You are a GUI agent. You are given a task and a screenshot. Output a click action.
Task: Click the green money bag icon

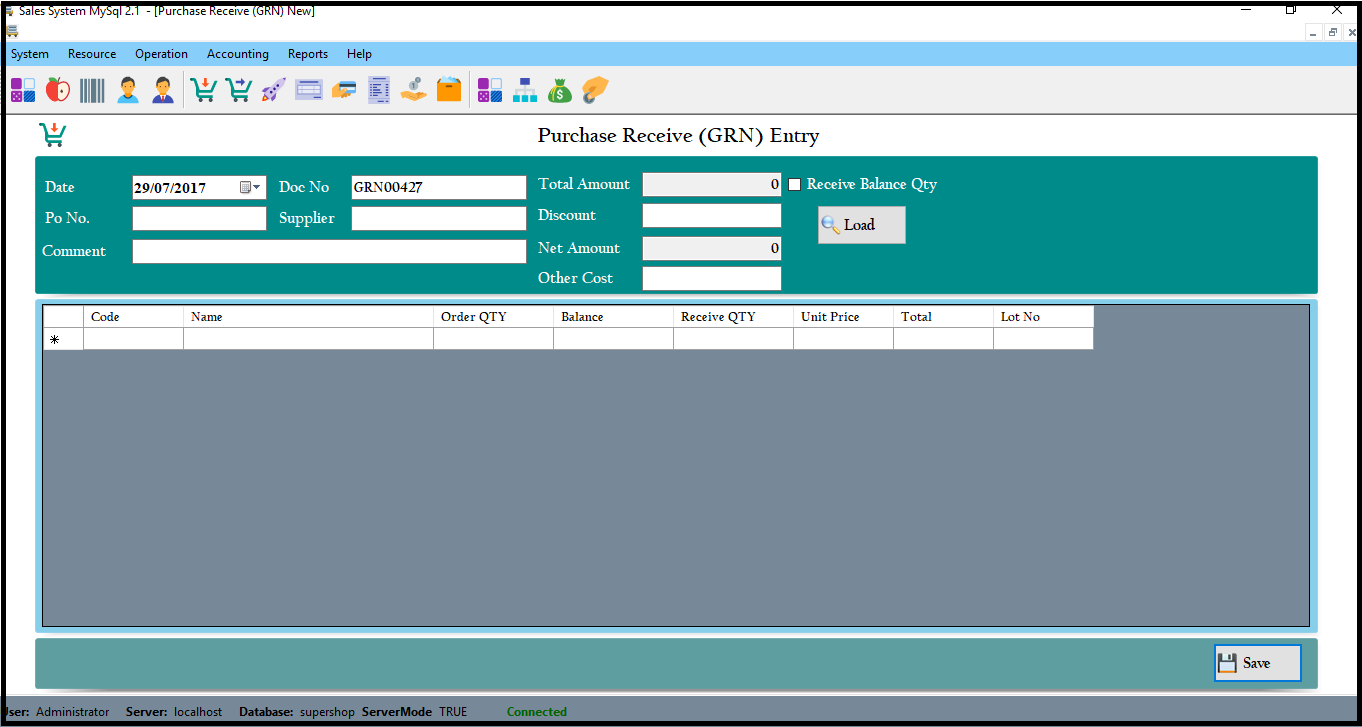tap(560, 90)
